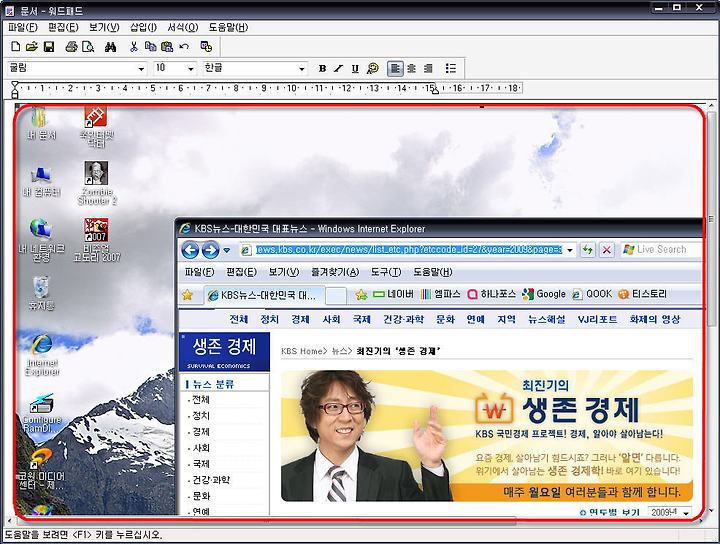Click the 내 네트워크 환경 desktop icon
Screen dimensions: 720x544
(x=41, y=240)
